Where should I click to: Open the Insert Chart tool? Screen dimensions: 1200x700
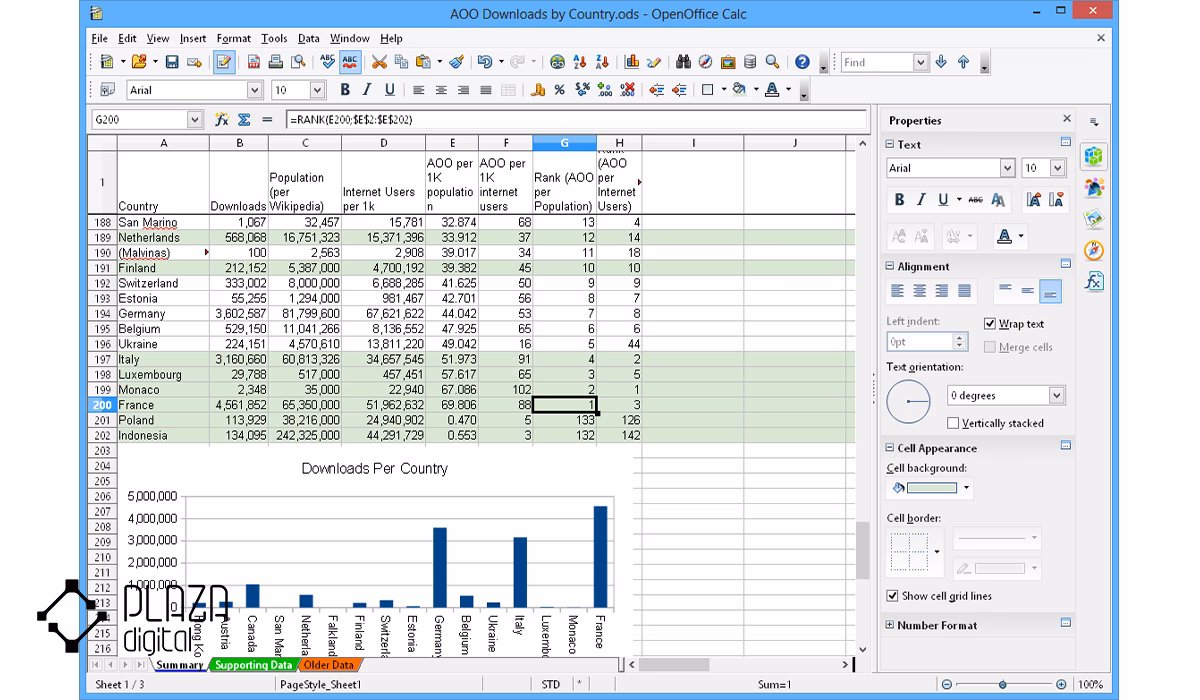(x=632, y=62)
